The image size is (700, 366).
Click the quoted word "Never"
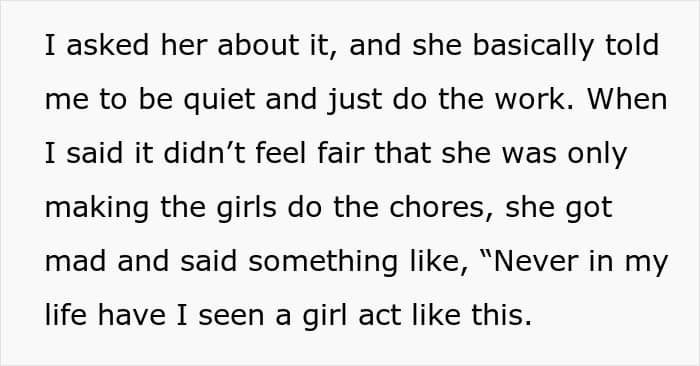[x=536, y=261]
